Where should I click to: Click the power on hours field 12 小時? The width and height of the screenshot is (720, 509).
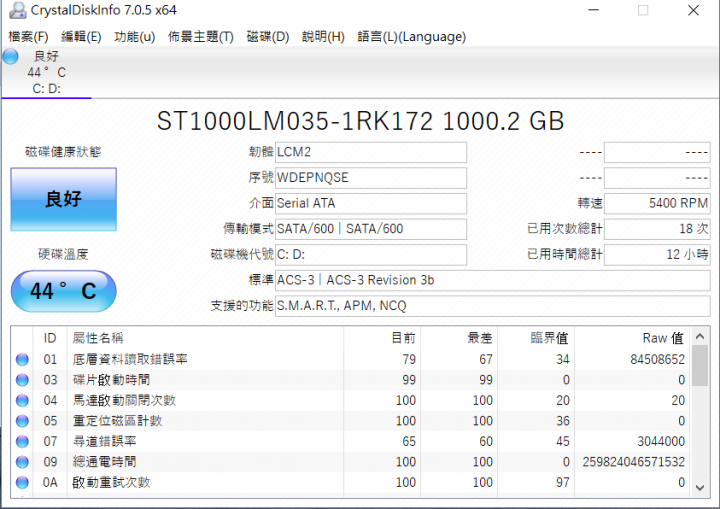click(x=657, y=254)
